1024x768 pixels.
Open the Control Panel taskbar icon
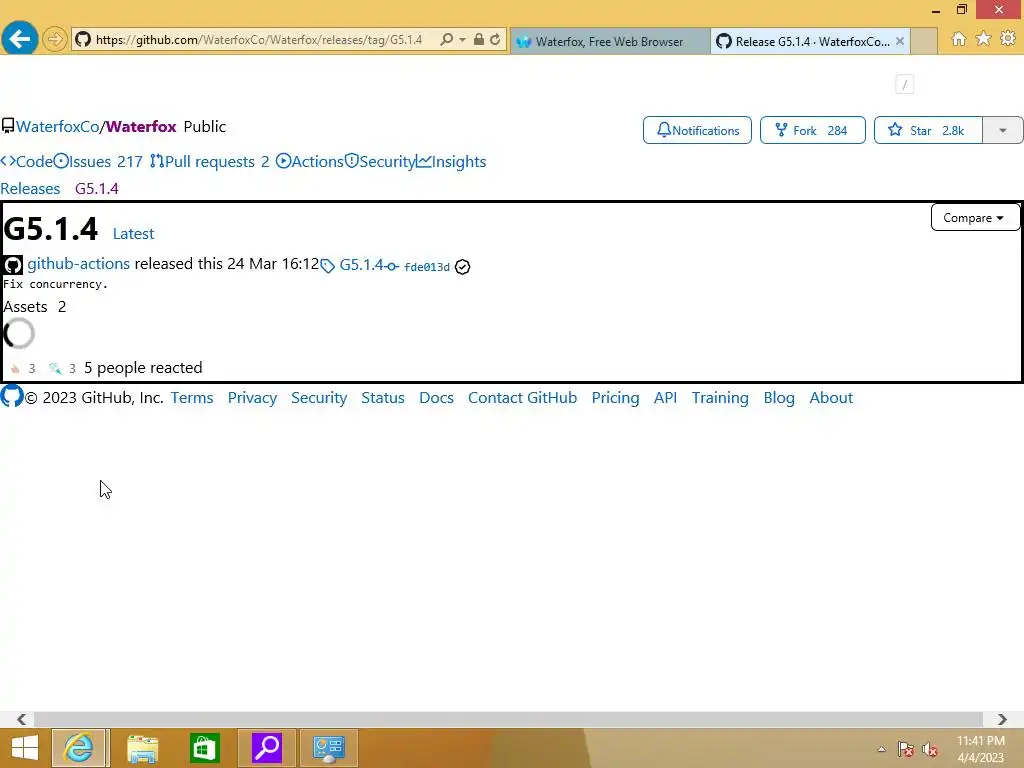328,748
